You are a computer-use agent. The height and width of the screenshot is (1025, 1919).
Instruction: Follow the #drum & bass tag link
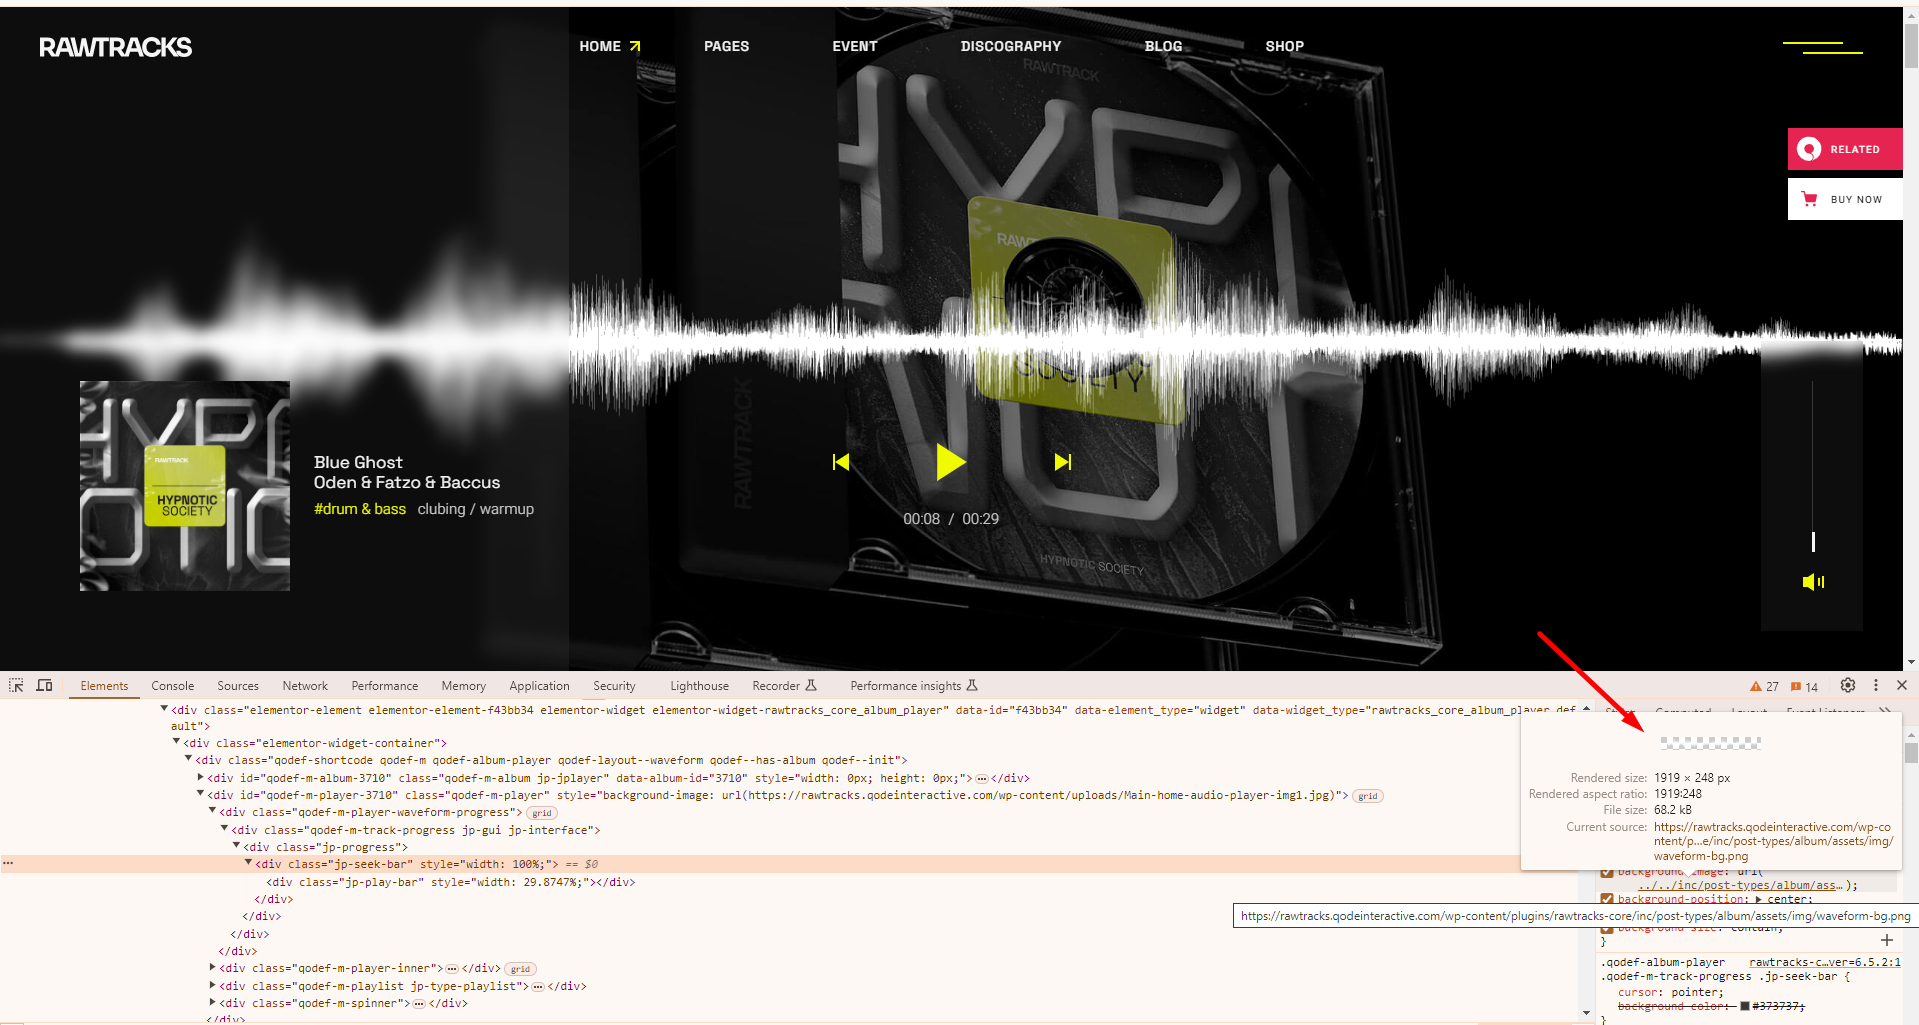coord(360,509)
